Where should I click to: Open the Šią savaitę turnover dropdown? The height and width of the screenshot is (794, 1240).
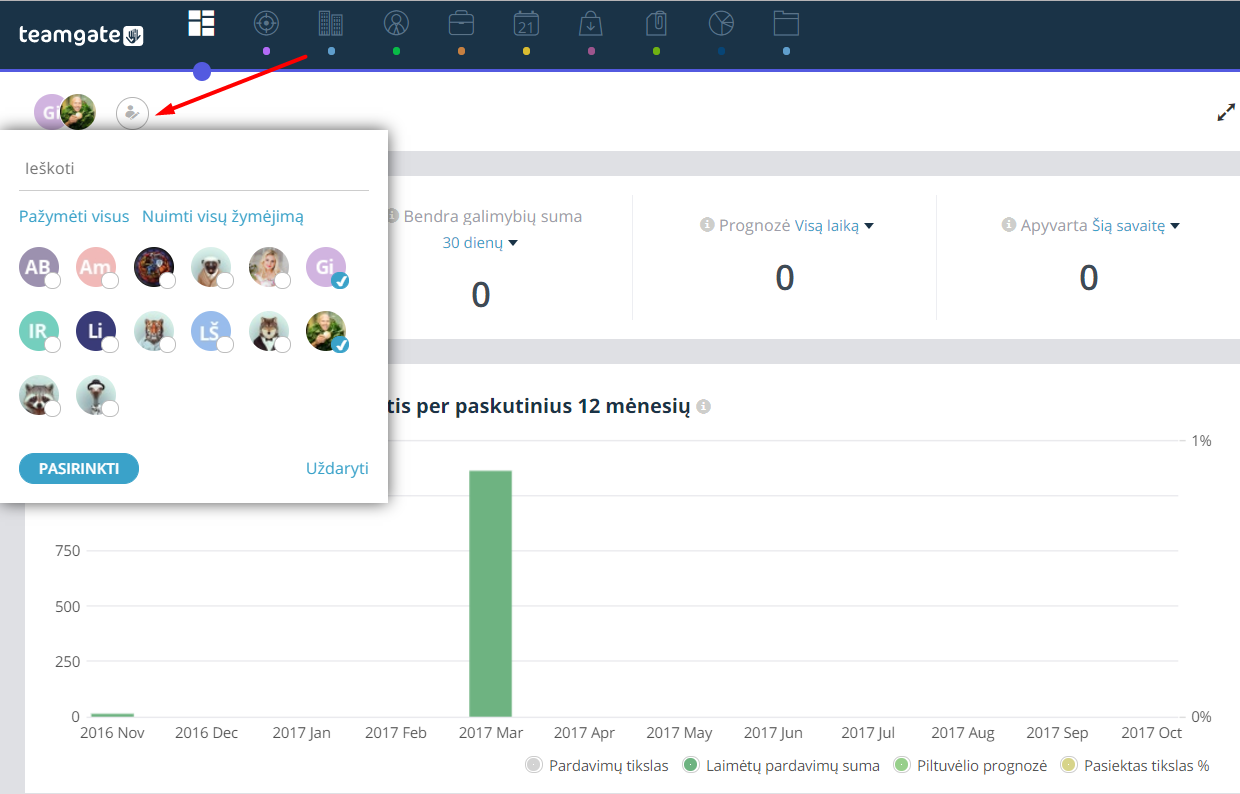pos(1136,226)
